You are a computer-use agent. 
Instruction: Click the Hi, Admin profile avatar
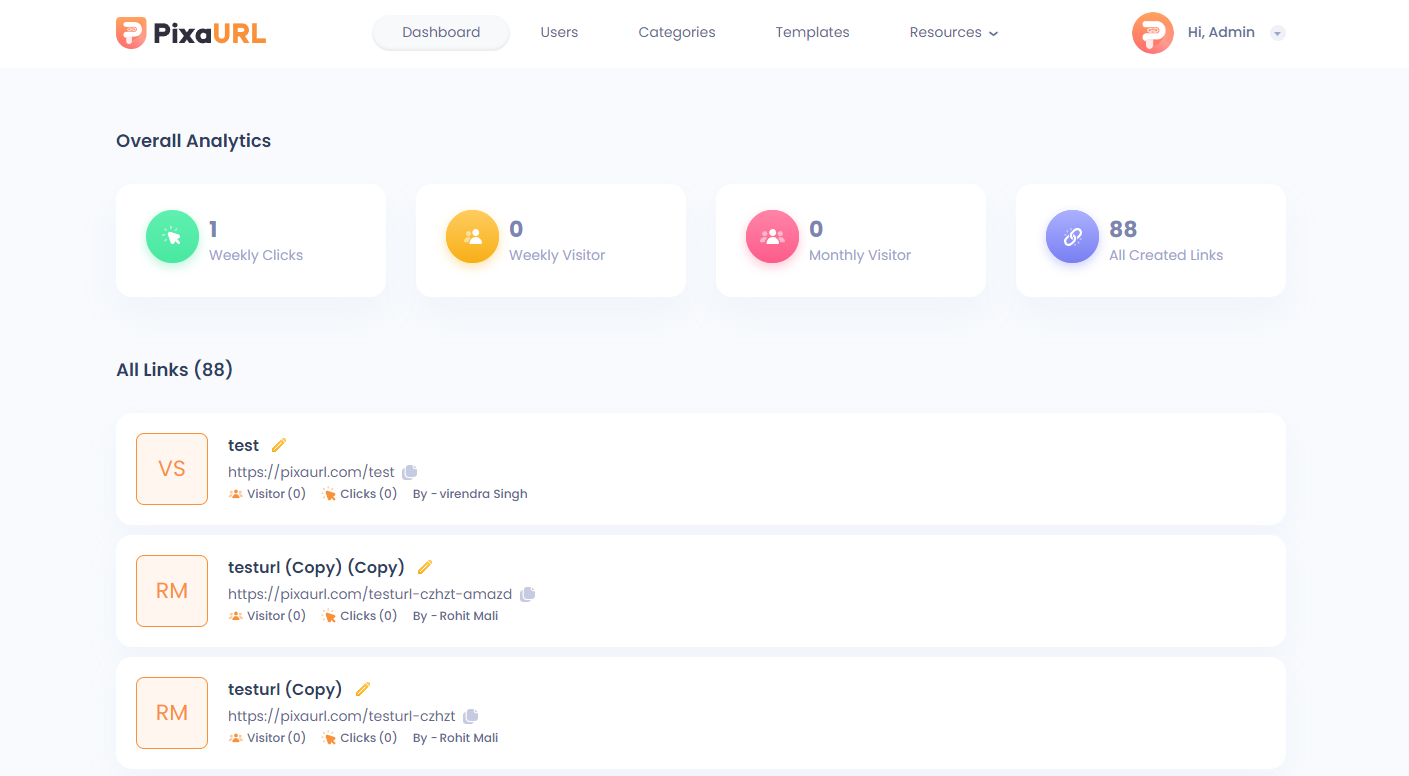coord(1152,33)
